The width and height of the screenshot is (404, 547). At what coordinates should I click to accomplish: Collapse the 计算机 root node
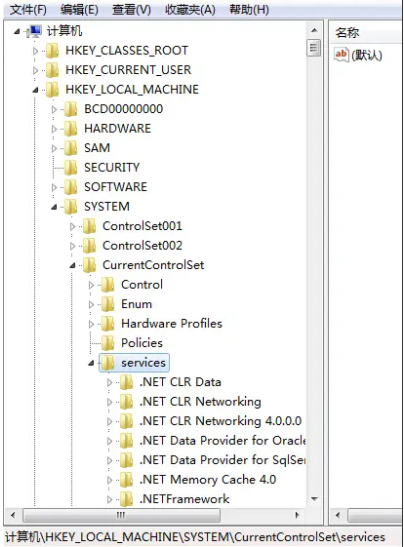point(17,32)
